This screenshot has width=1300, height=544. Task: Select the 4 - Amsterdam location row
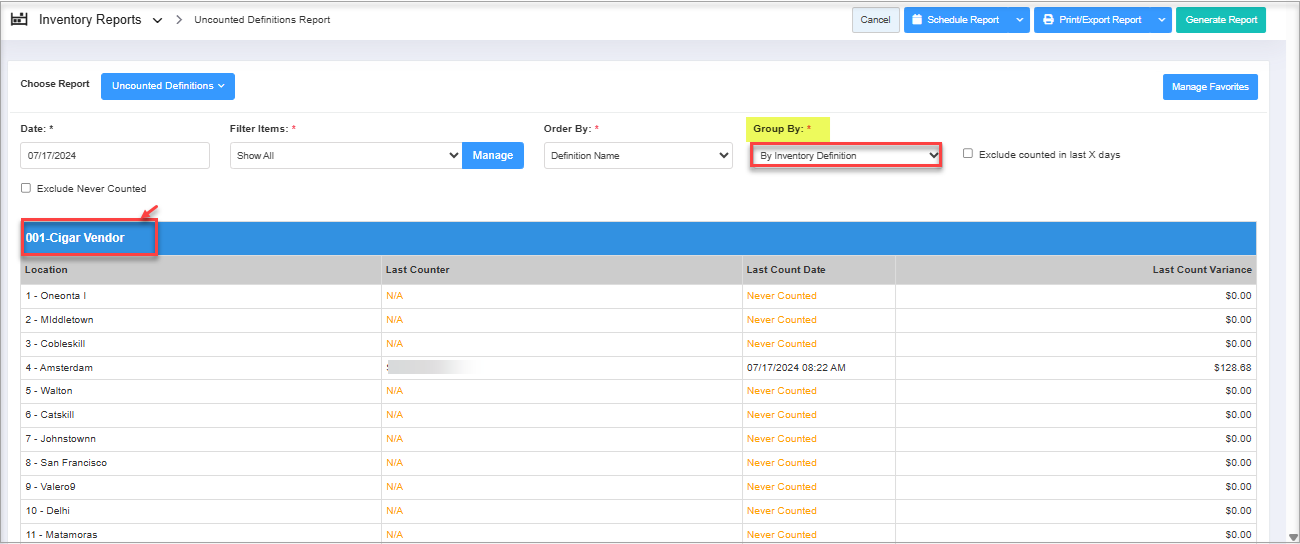pyautogui.click(x=60, y=368)
